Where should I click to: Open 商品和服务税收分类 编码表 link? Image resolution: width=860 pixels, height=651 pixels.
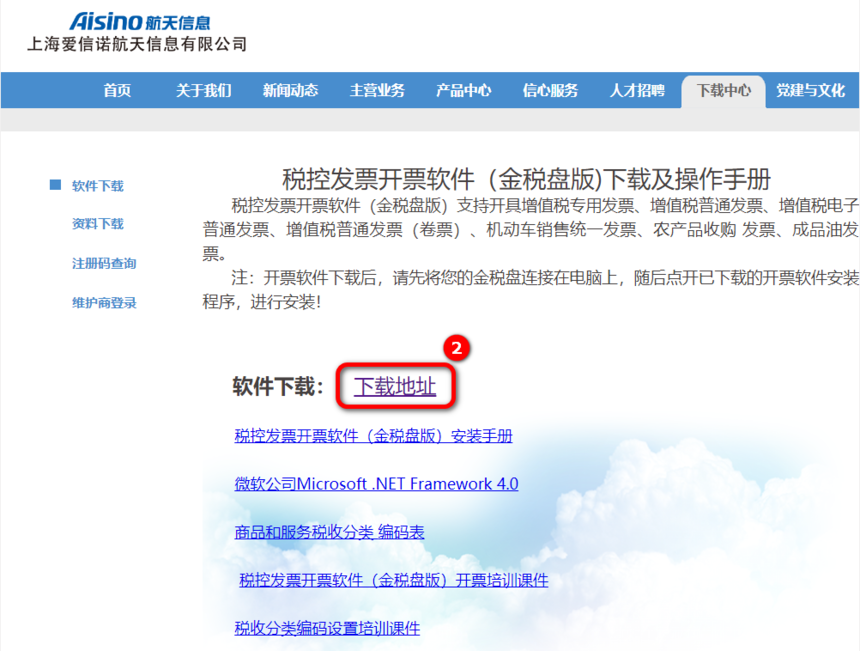(329, 532)
